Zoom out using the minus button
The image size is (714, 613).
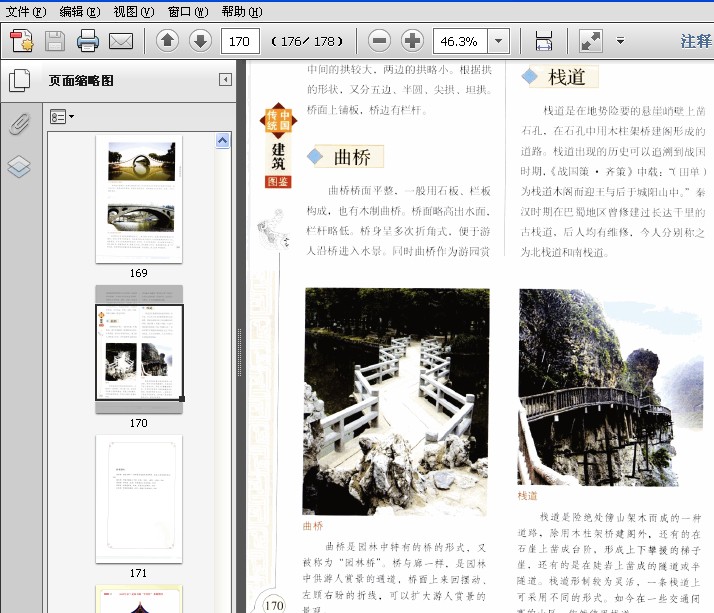(379, 41)
